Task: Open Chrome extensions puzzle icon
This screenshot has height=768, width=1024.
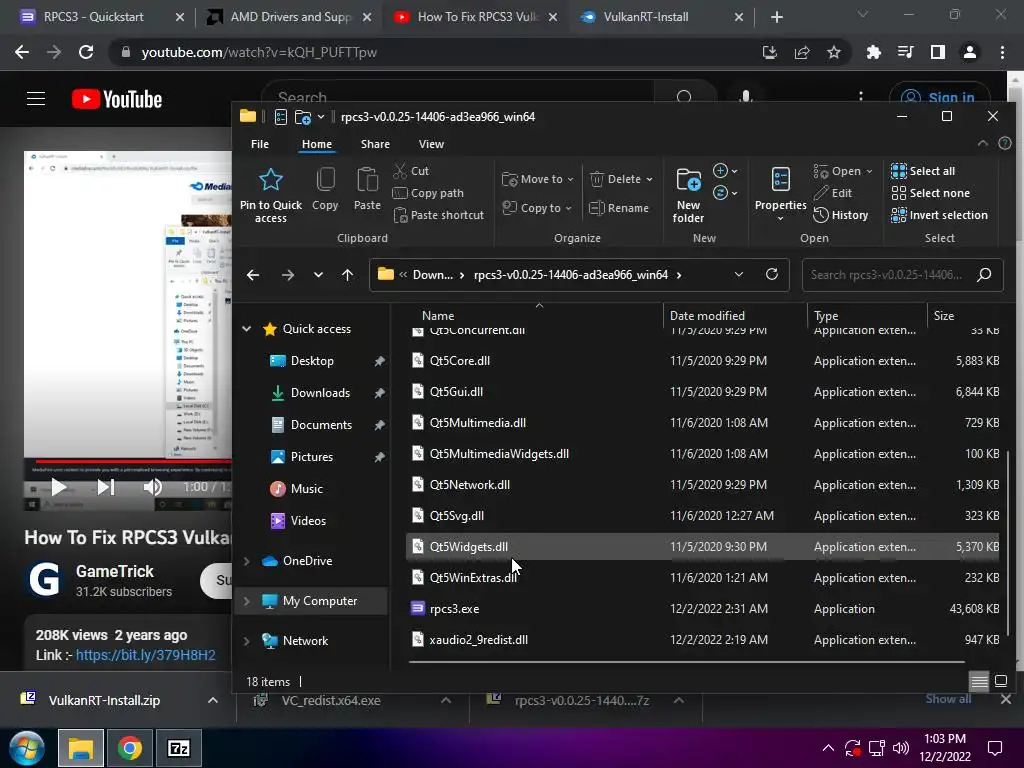Action: pos(873,52)
